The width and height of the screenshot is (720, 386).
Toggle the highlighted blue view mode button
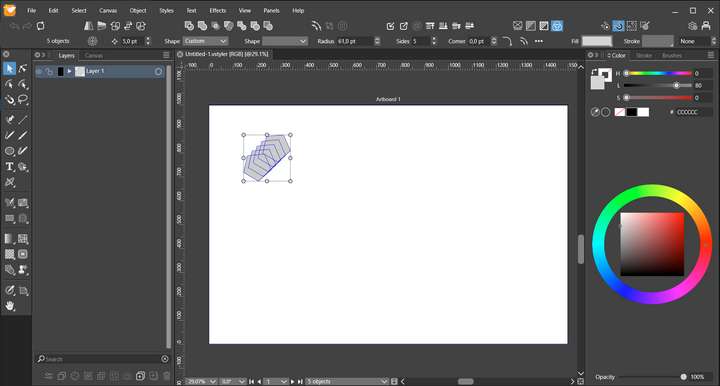pyautogui.click(x=557, y=26)
